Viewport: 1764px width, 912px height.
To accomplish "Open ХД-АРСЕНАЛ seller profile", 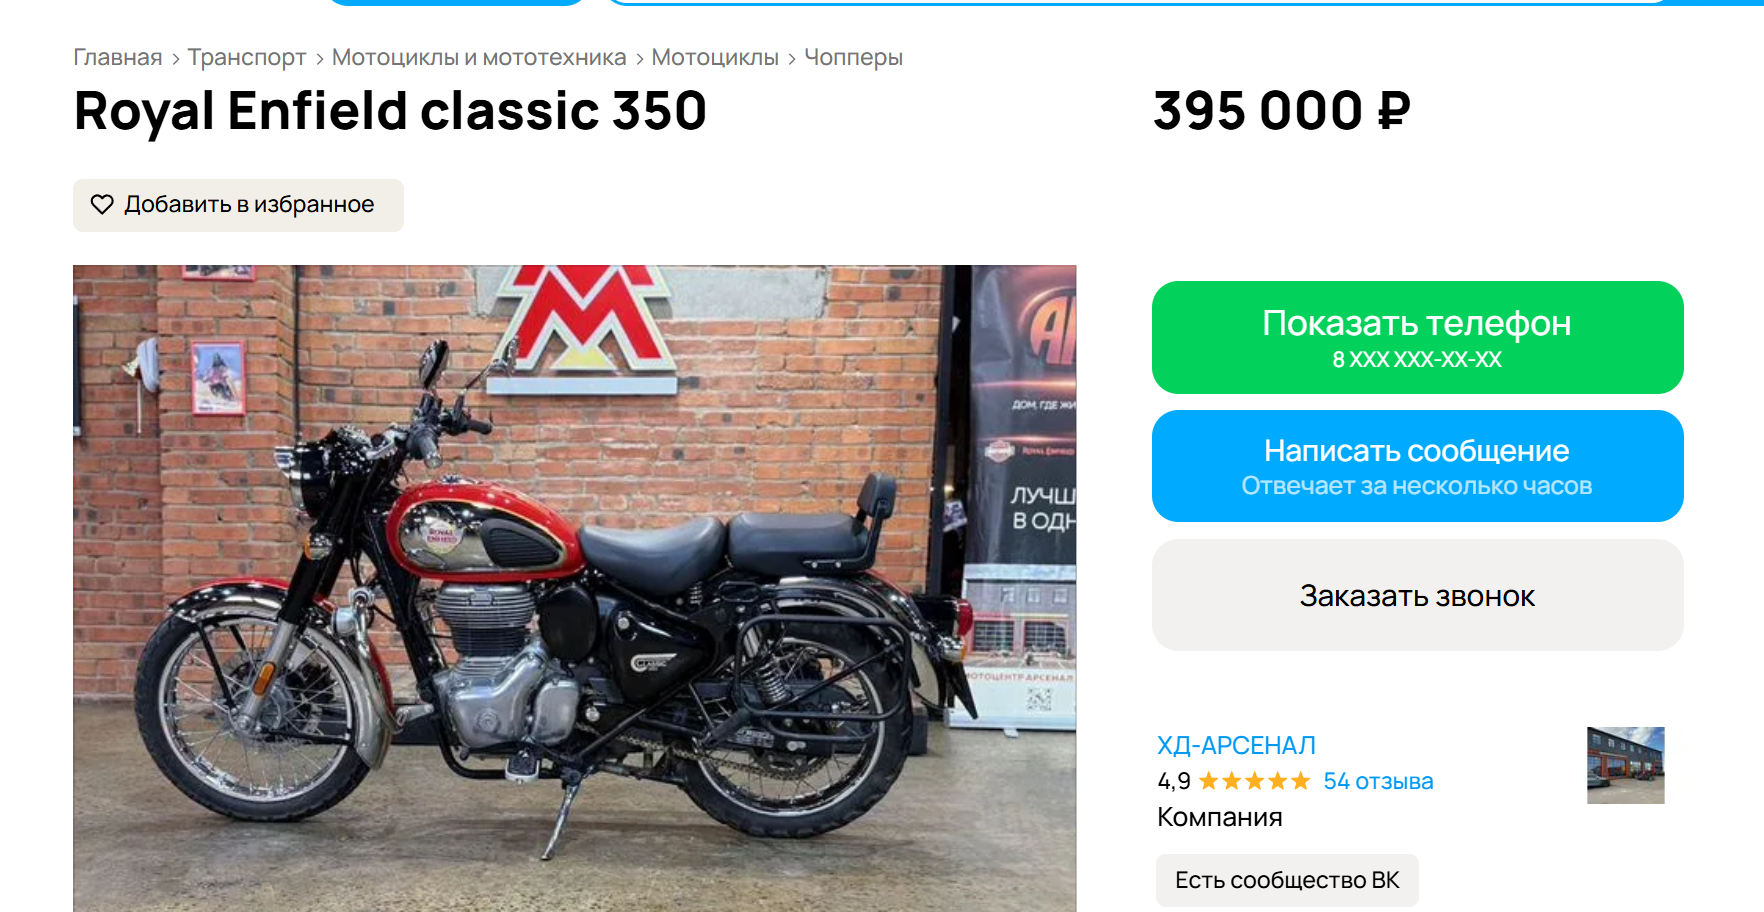I will point(1236,745).
